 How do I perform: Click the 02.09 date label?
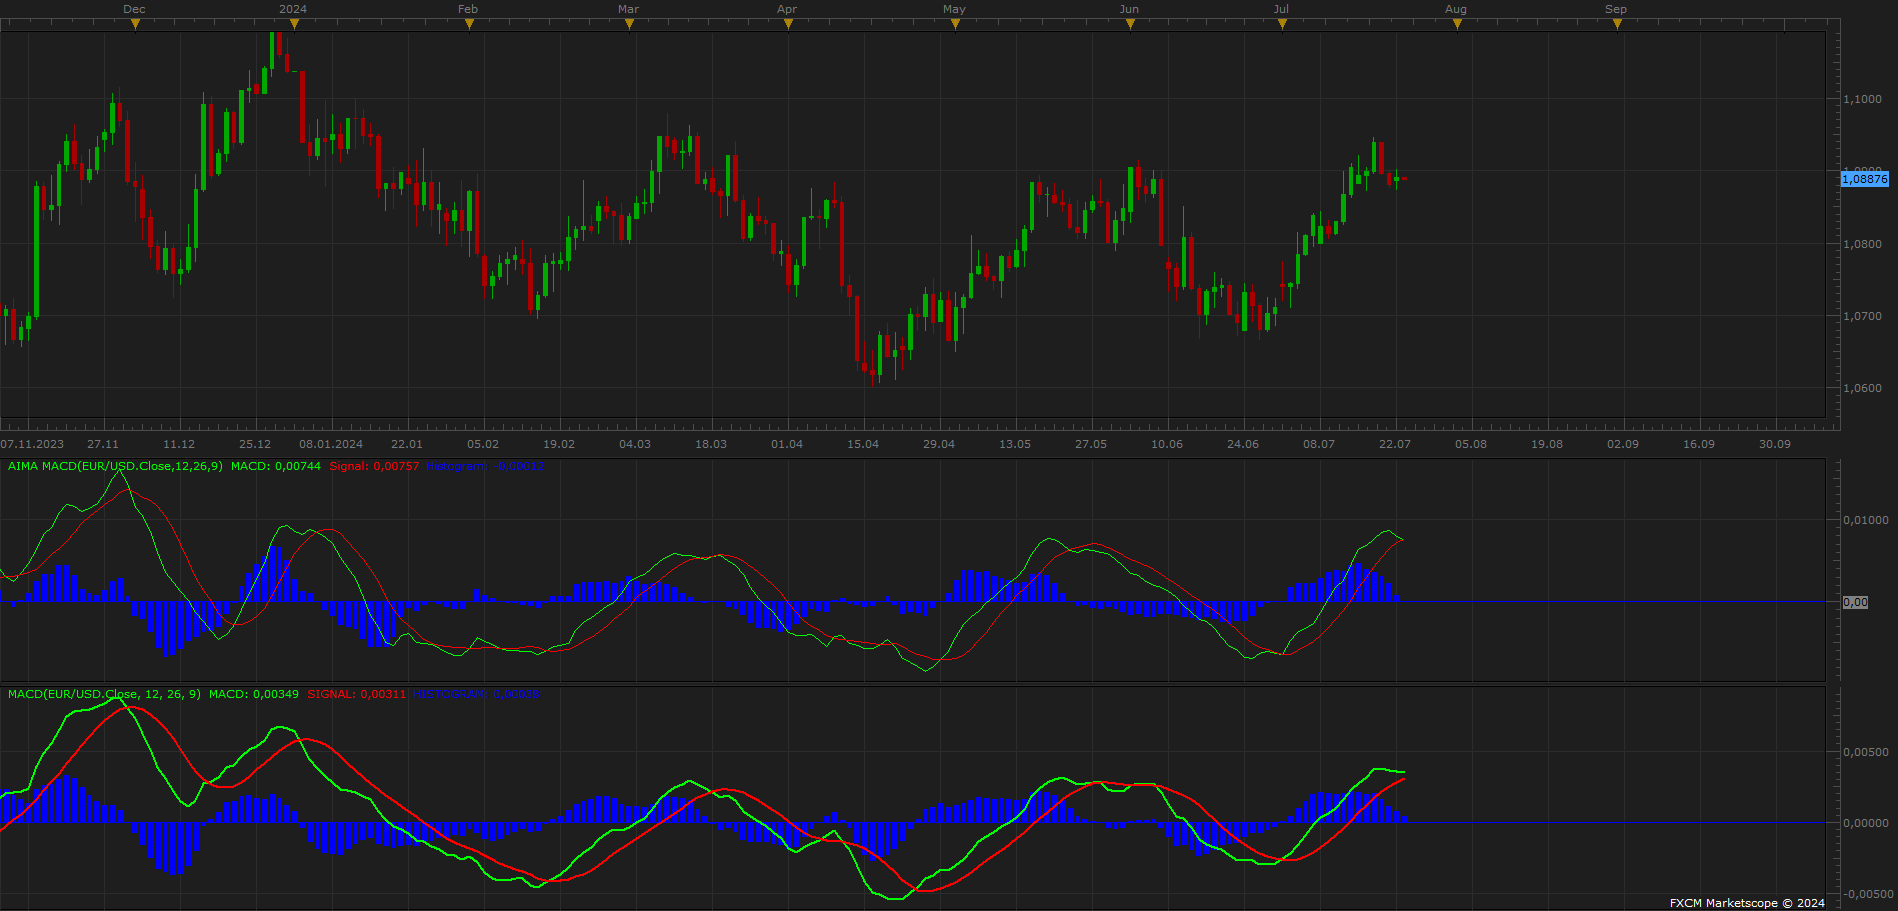(1623, 444)
